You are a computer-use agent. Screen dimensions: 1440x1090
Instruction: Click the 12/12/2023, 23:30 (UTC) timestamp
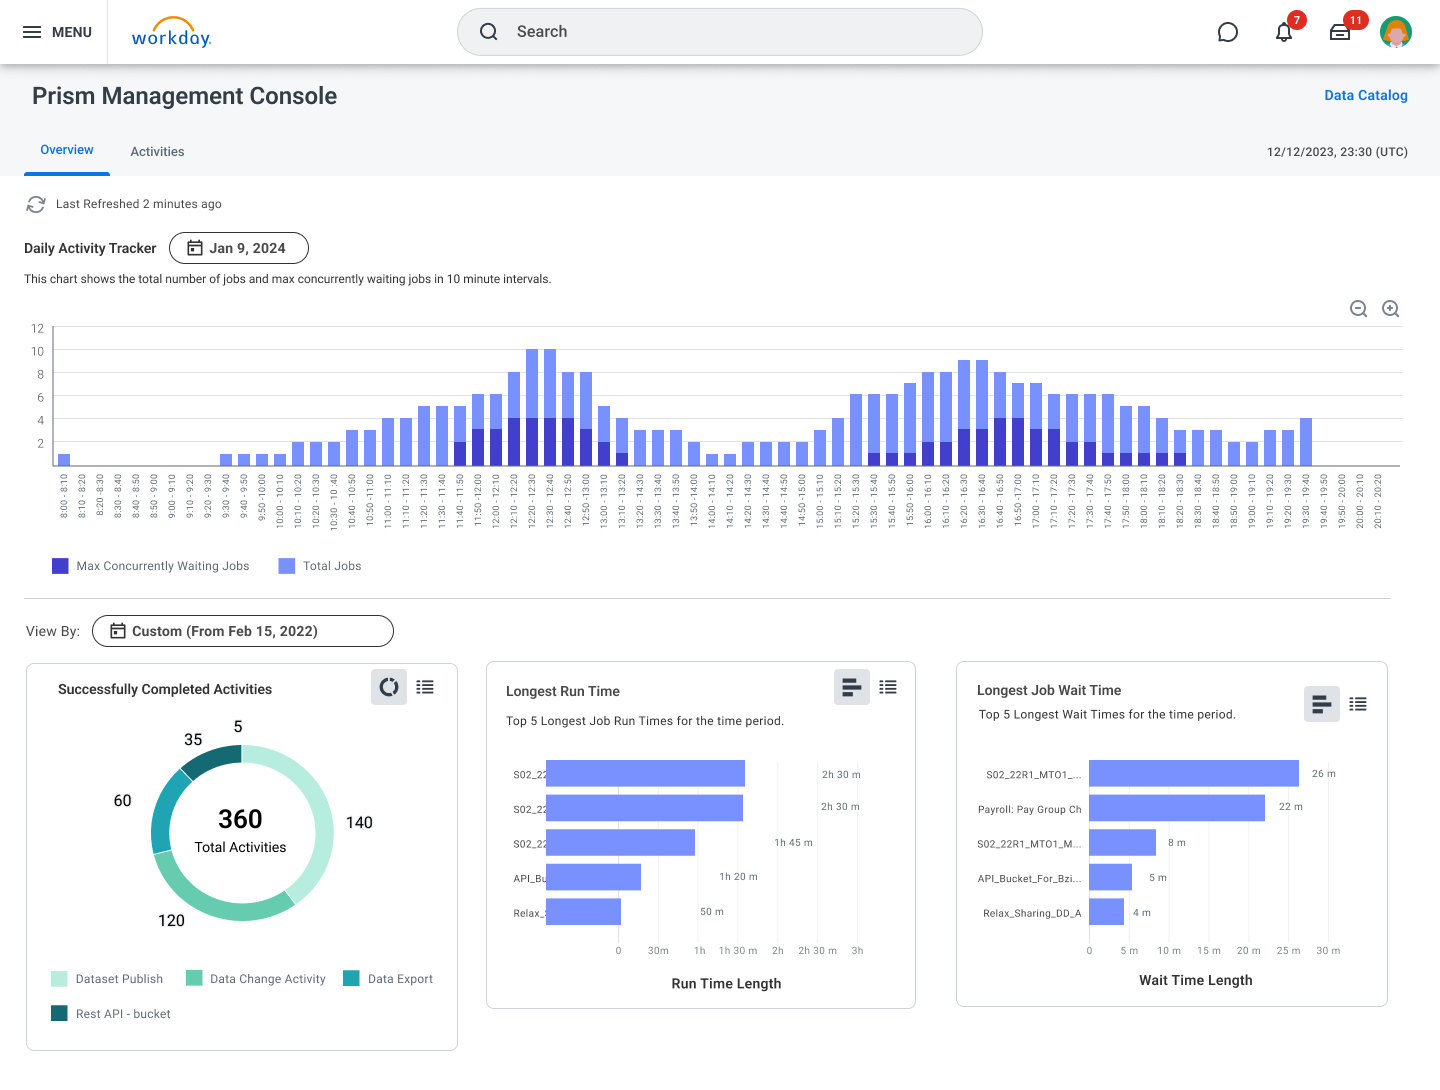pos(1337,152)
